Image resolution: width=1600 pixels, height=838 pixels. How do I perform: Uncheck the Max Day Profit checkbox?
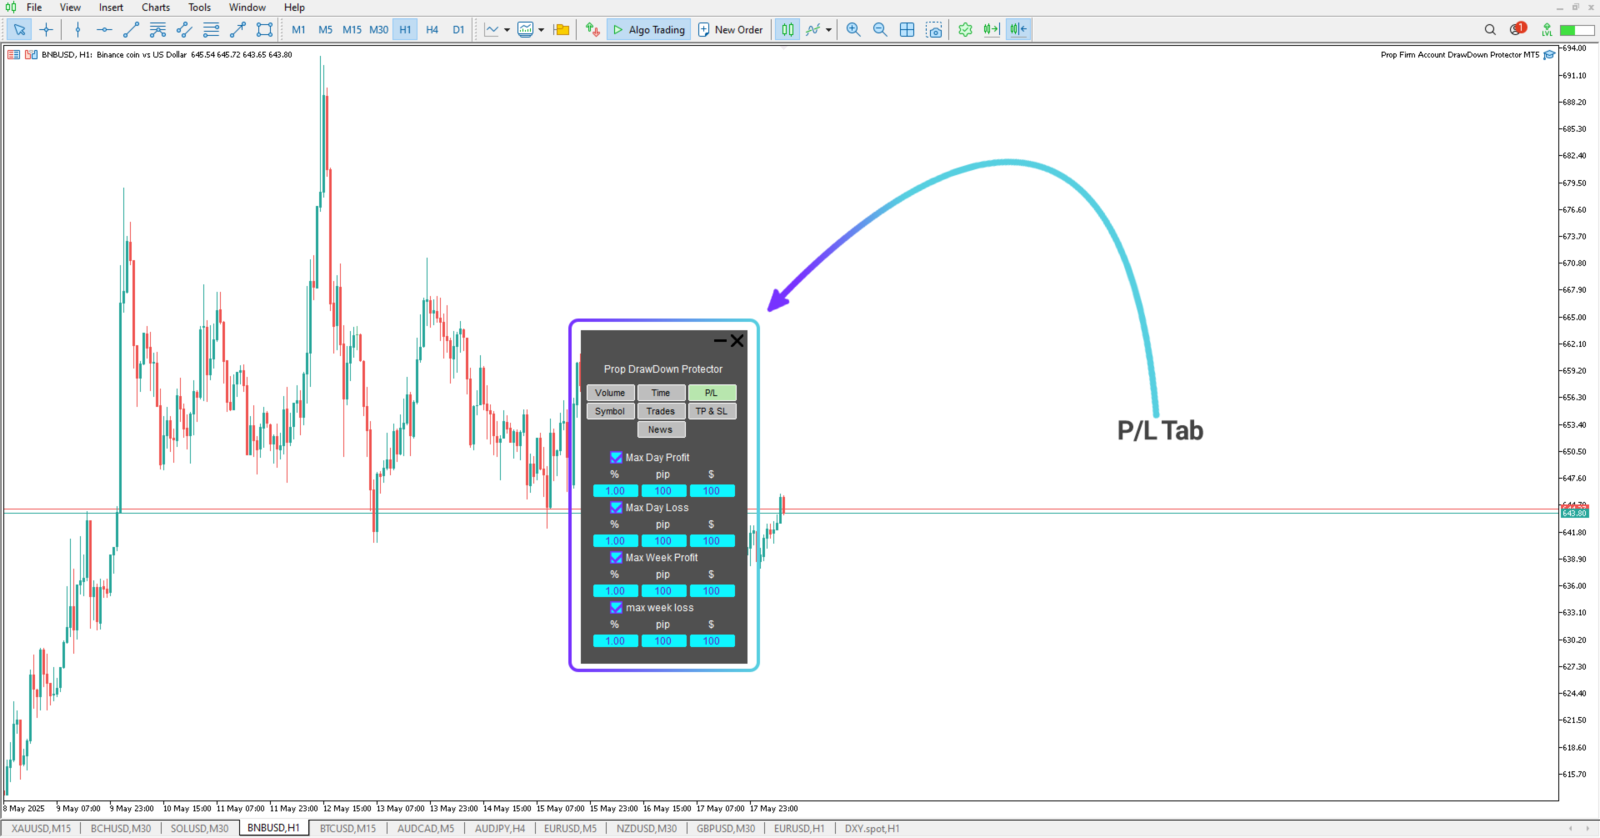[x=616, y=457]
